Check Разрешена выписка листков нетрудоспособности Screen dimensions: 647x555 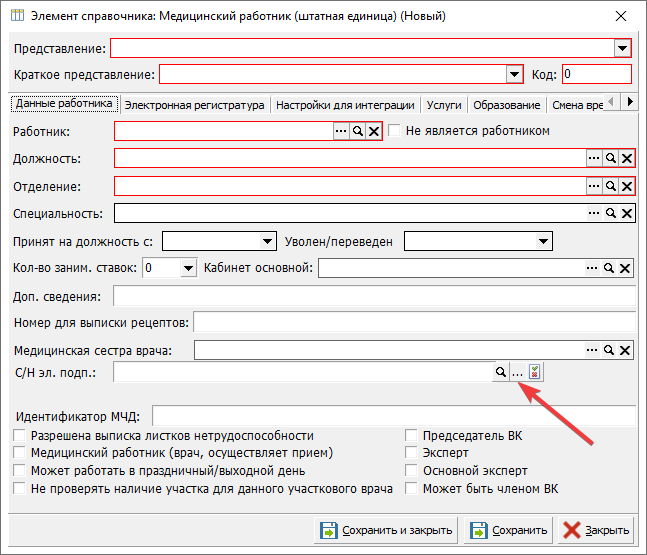pos(19,436)
